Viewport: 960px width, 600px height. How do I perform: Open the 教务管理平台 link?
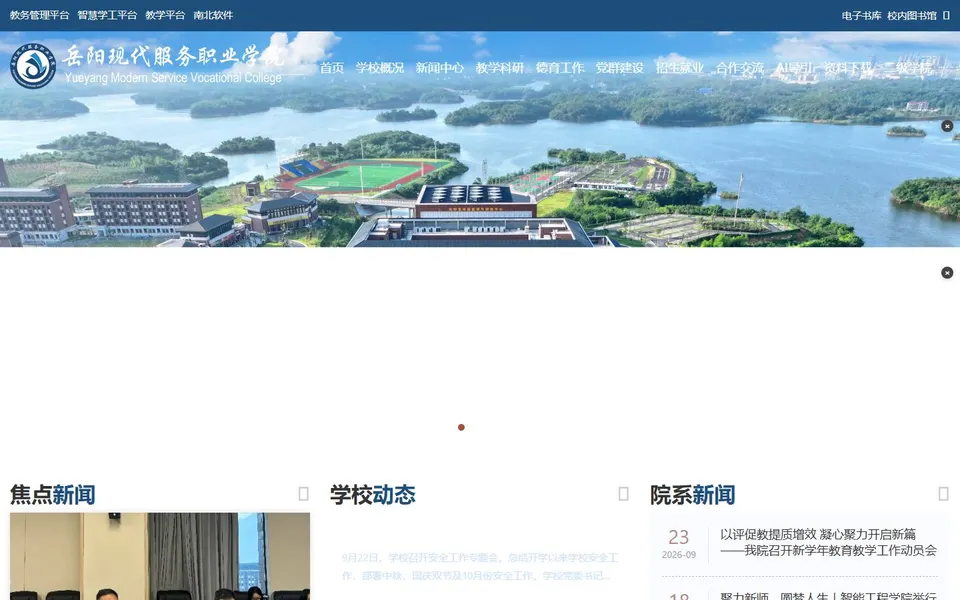pos(40,15)
